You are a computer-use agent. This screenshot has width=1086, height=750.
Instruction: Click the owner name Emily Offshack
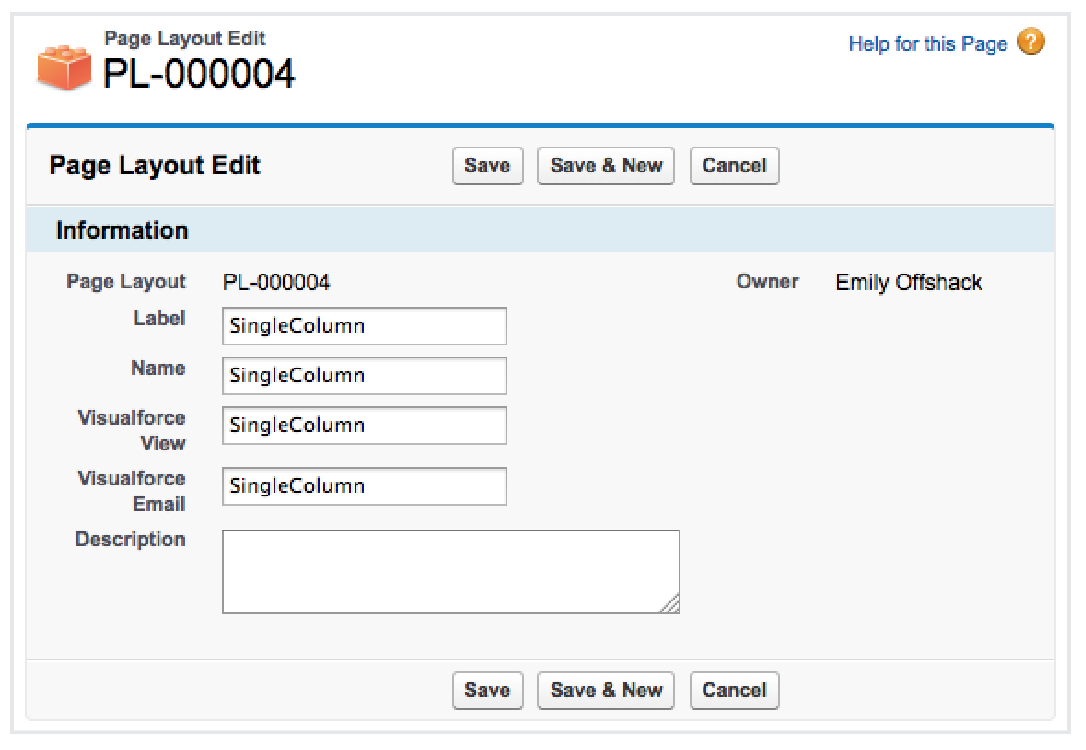(909, 283)
